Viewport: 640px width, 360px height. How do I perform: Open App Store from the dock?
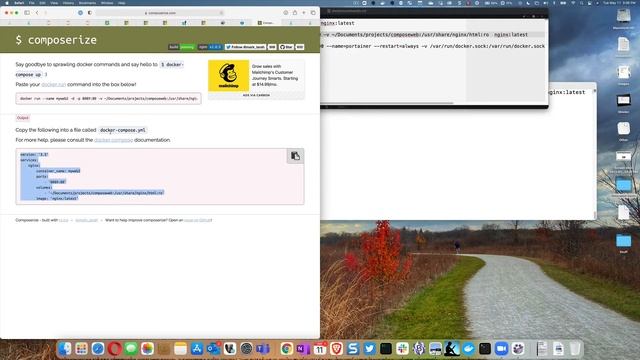(x=197, y=349)
